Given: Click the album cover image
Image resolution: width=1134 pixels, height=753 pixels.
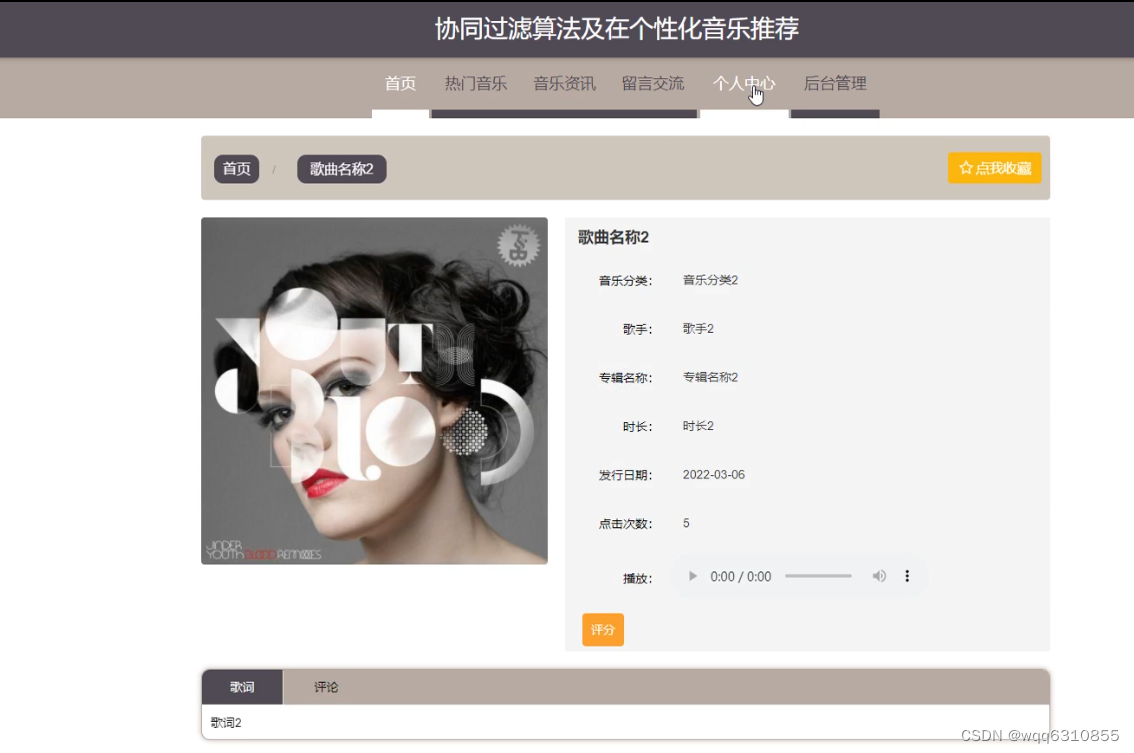Looking at the screenshot, I should click(x=374, y=391).
